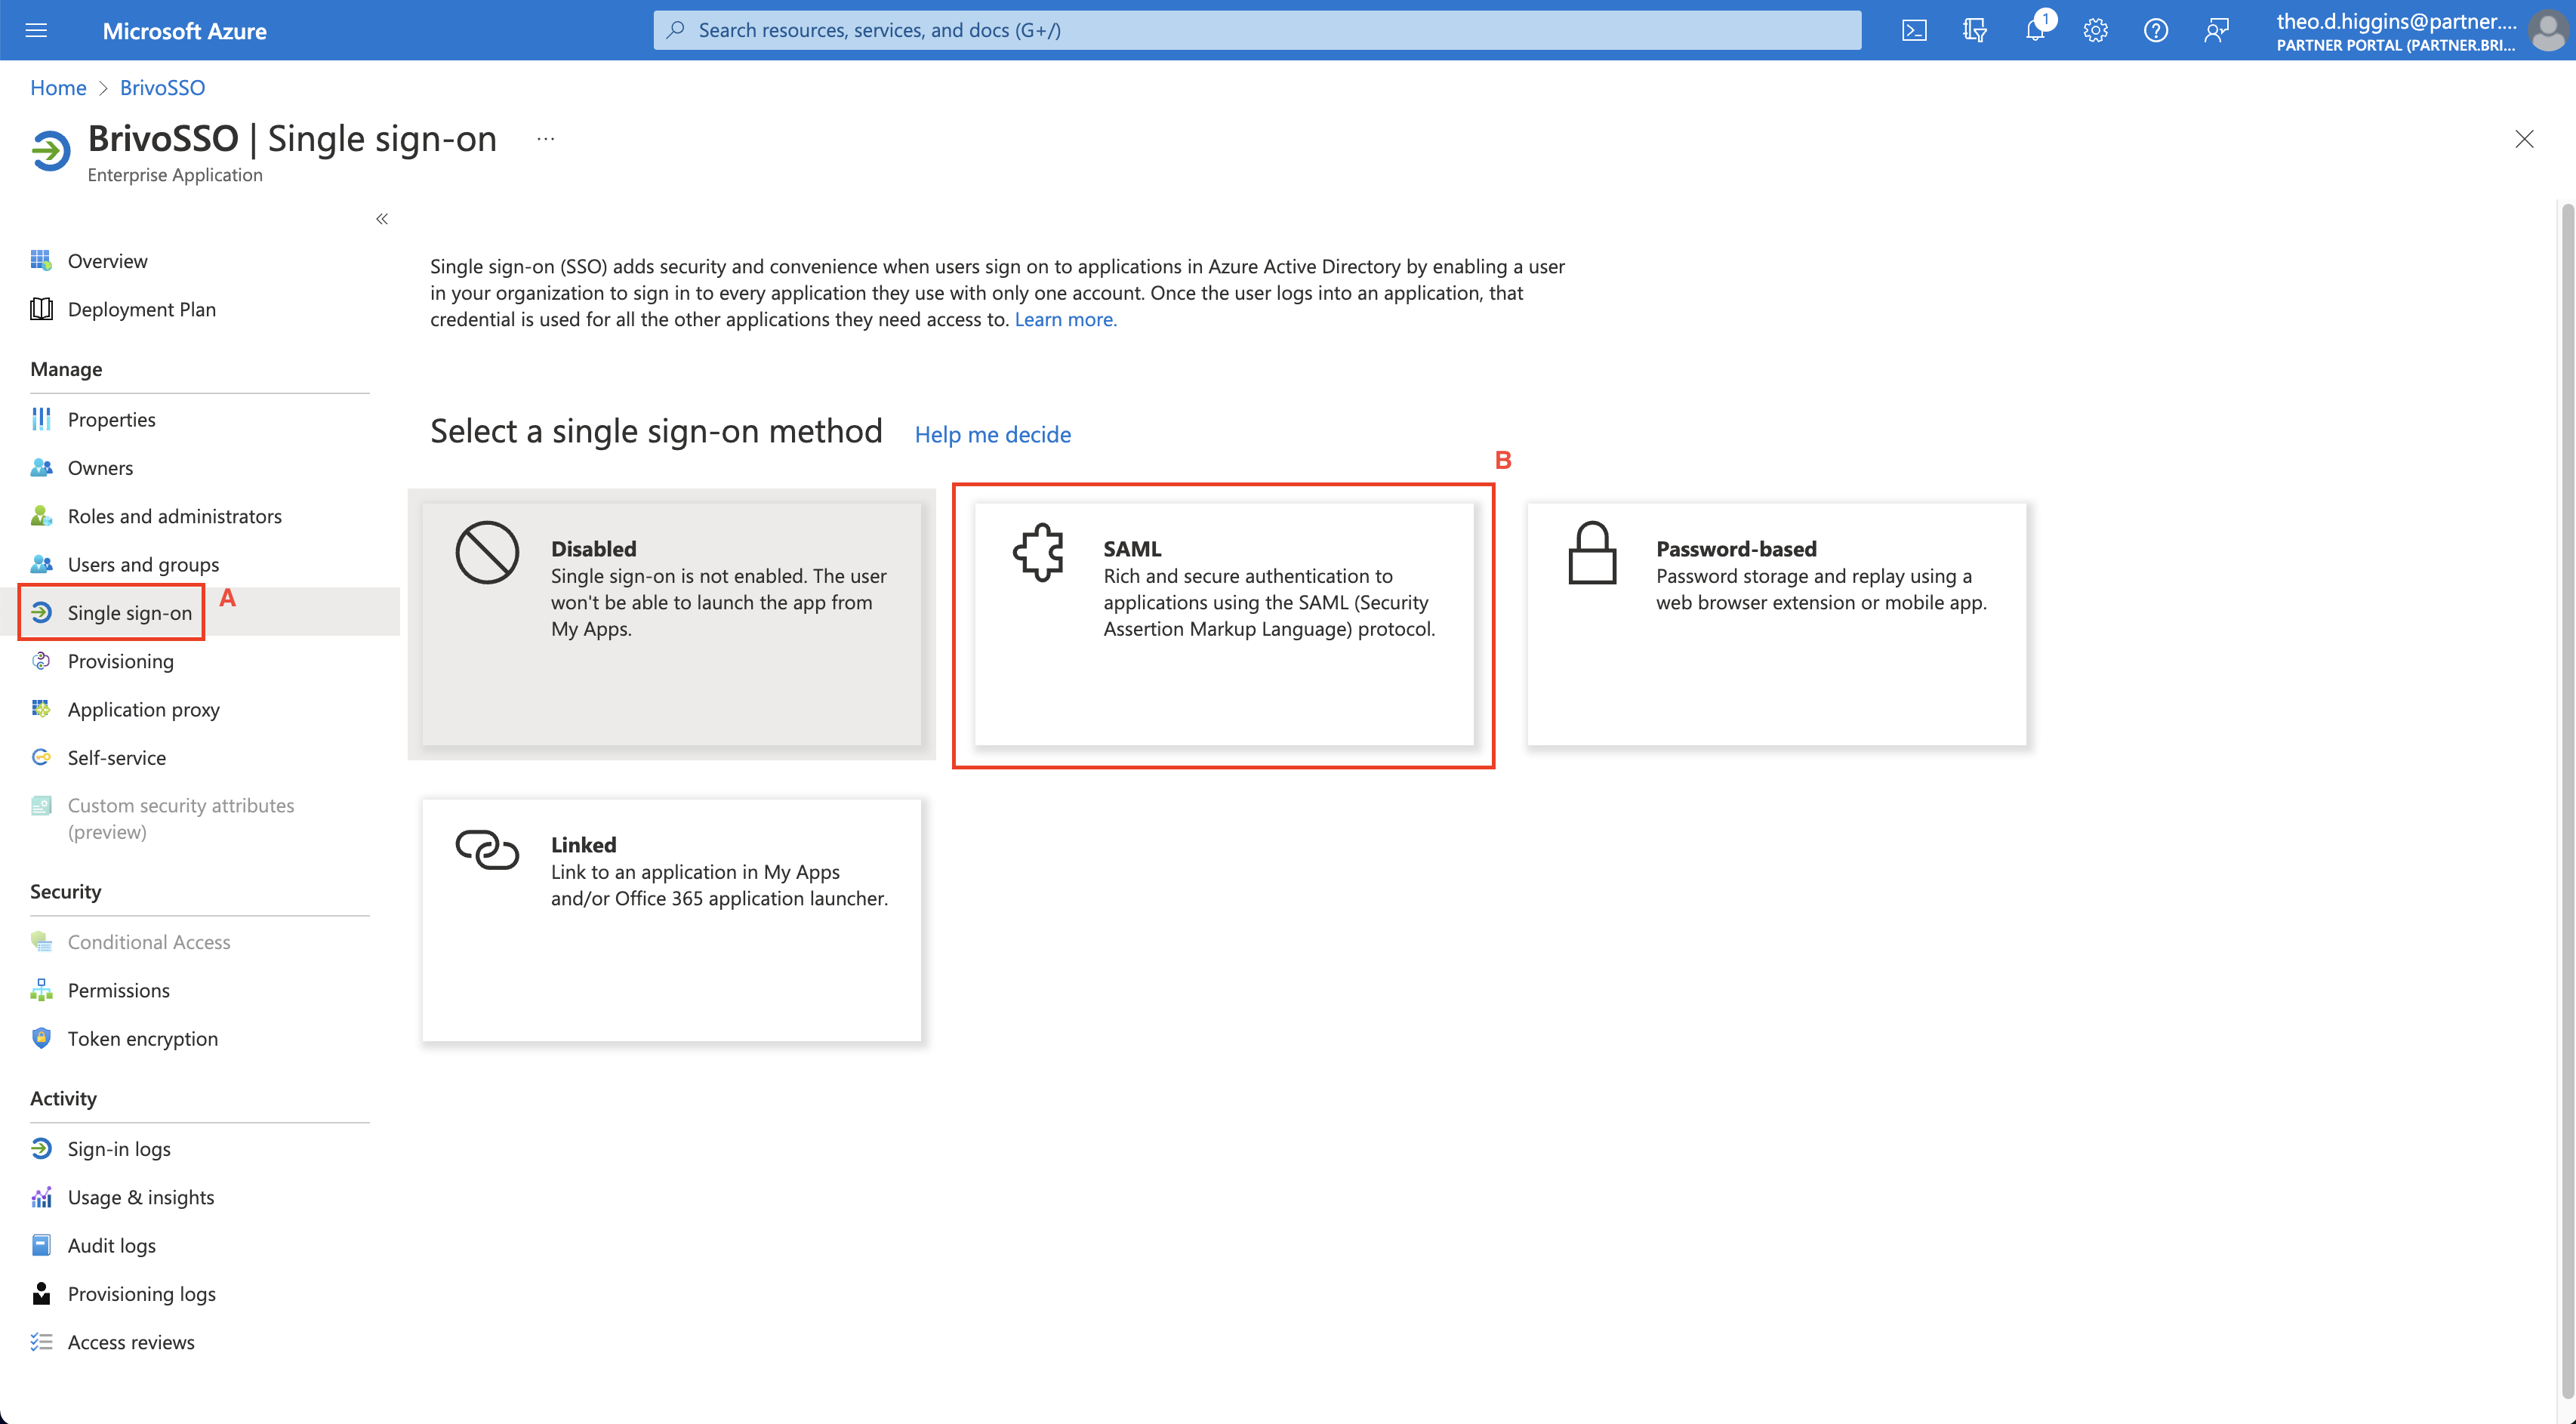Screen dimensions: 2576x1424
Task: Open the hamburger portal menu
Action: [x=36, y=30]
